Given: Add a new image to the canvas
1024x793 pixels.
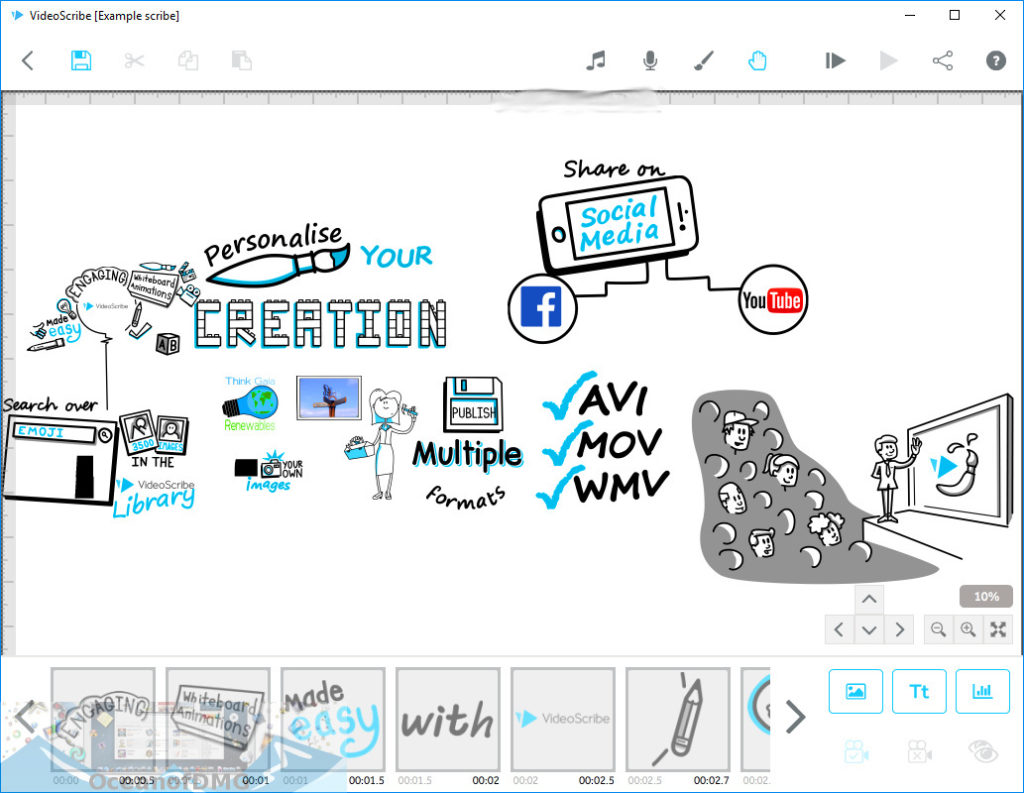Looking at the screenshot, I should (x=856, y=691).
